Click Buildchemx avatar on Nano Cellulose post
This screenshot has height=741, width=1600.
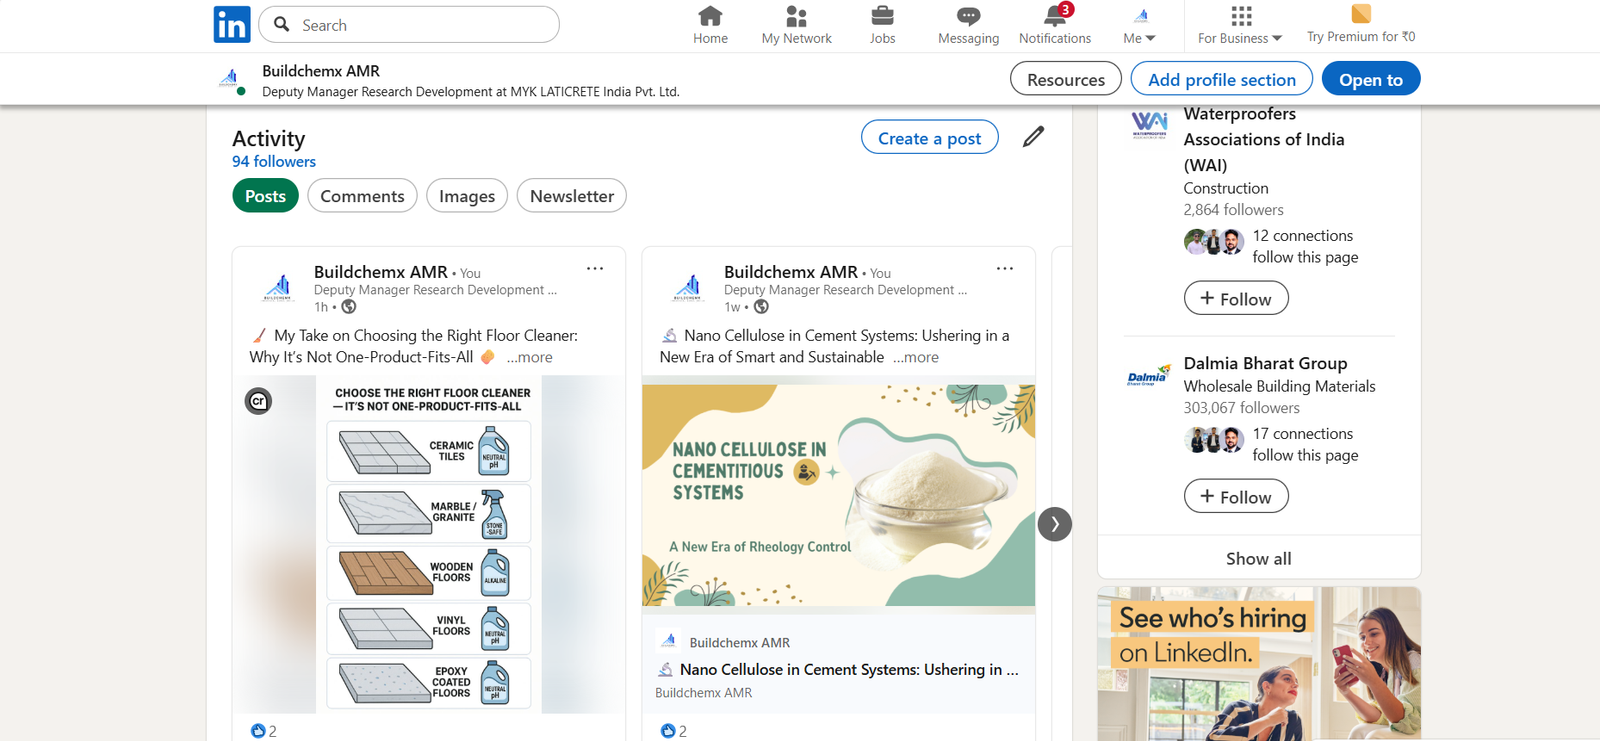(x=688, y=288)
